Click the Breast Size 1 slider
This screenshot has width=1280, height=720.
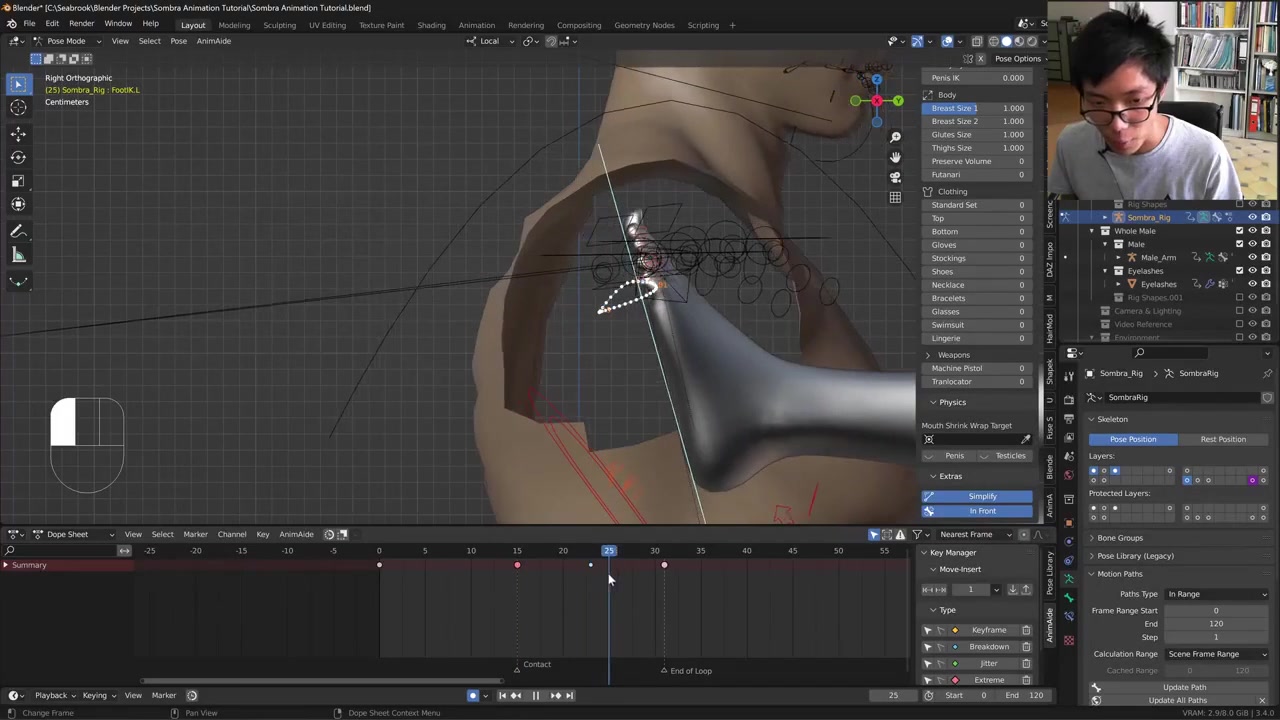point(977,108)
